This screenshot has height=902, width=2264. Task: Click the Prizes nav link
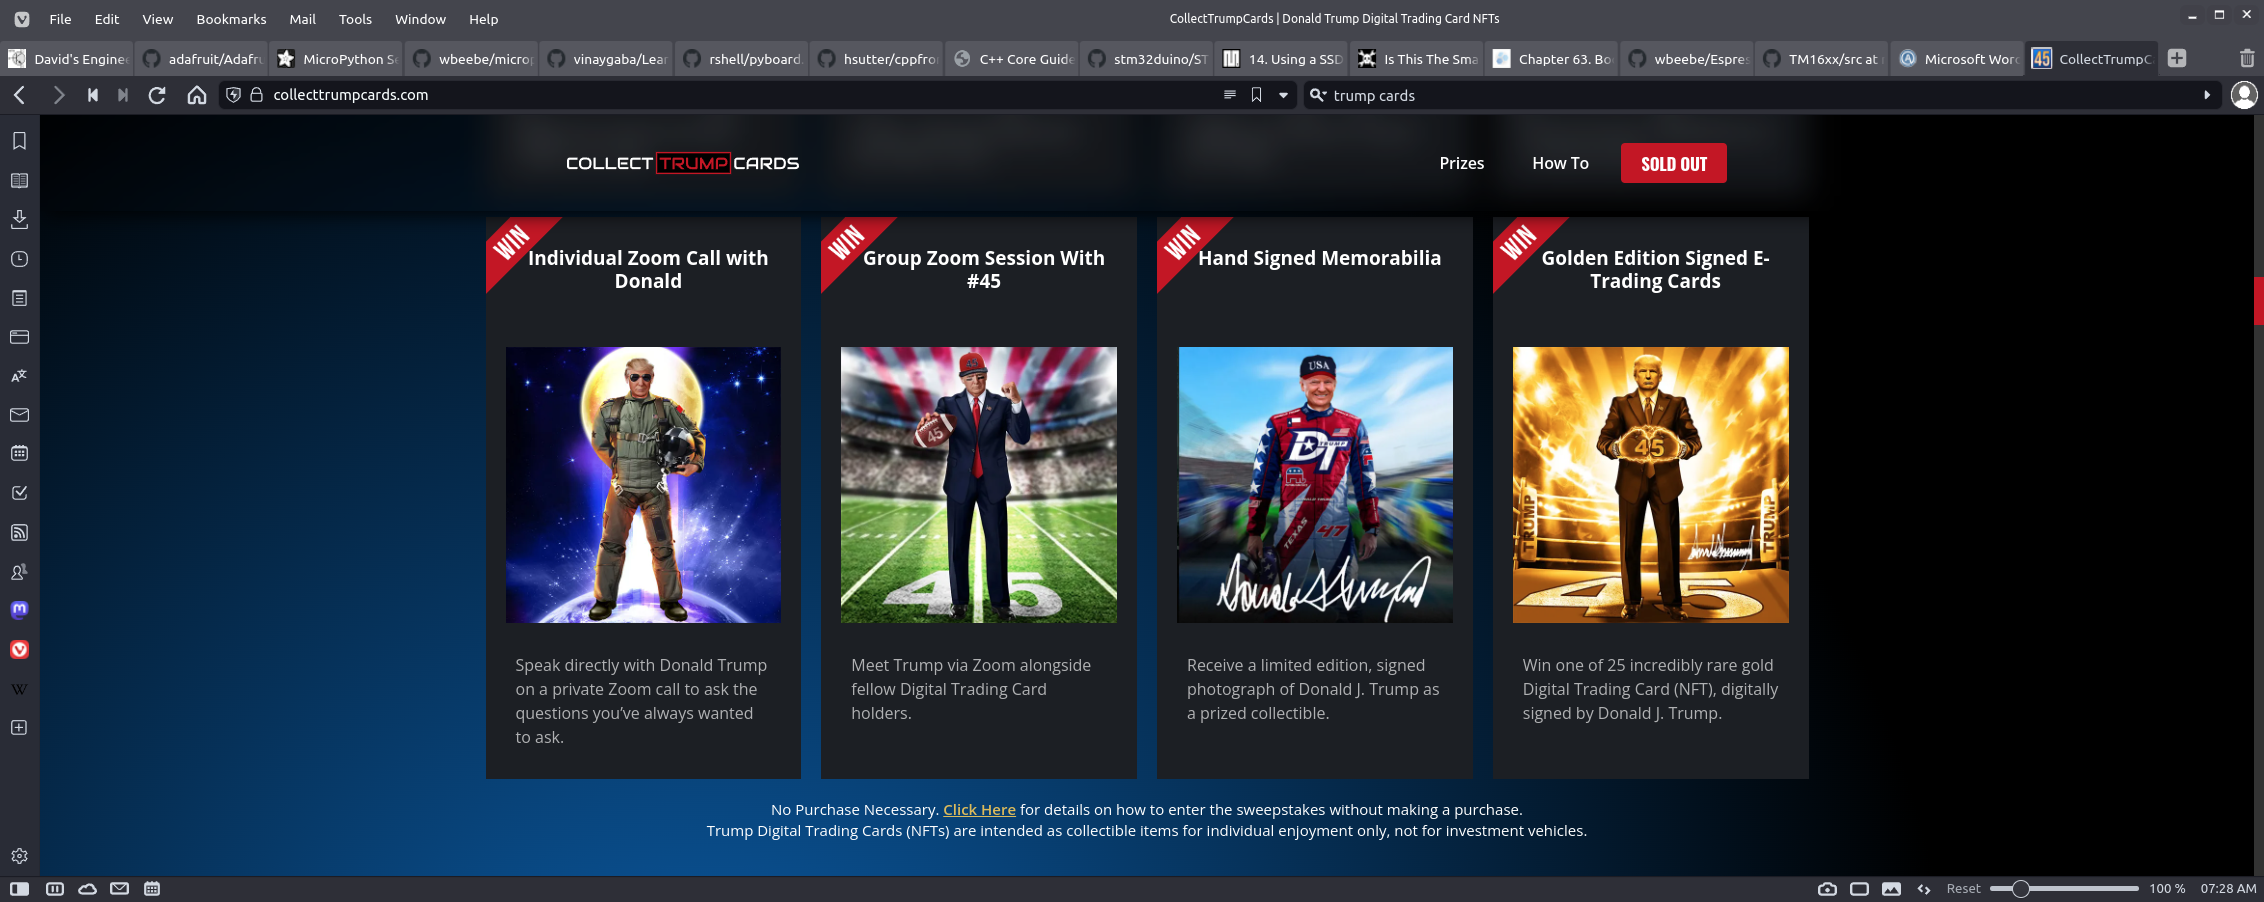[x=1461, y=163]
